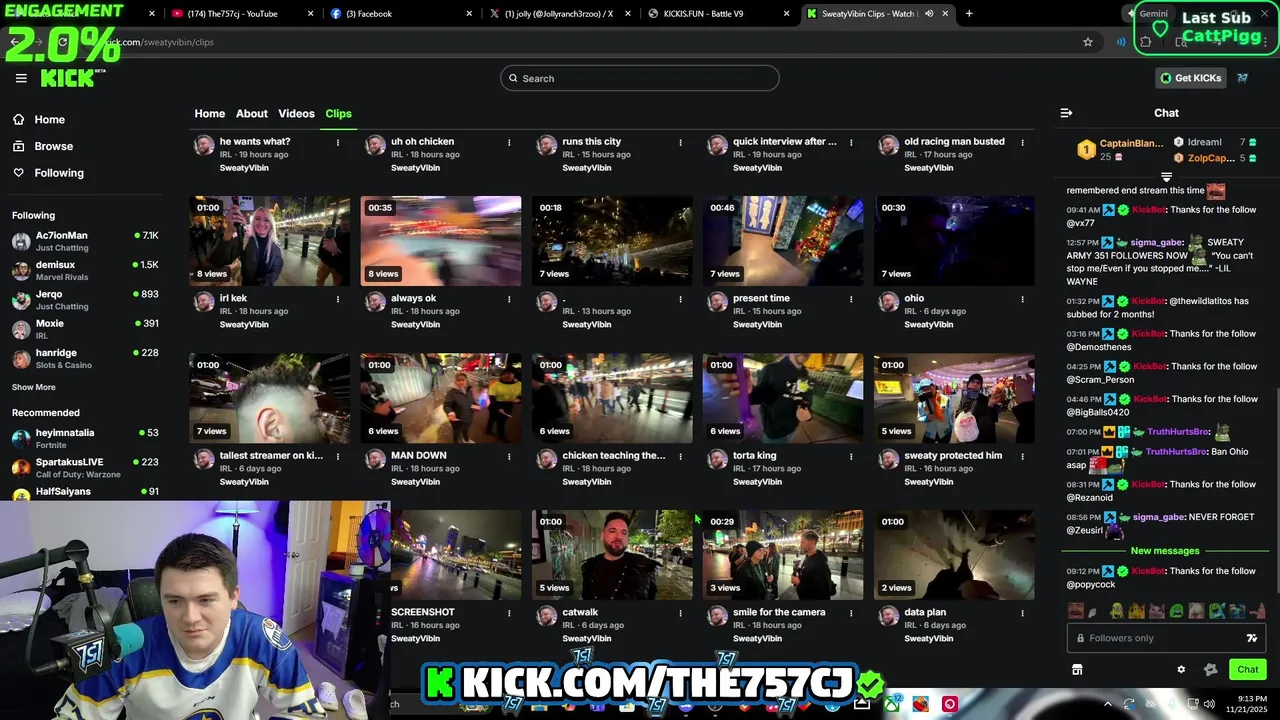Screen dimensions: 1280x720
Task: Switch to the YouTube The757cj browser tab
Action: 240,14
